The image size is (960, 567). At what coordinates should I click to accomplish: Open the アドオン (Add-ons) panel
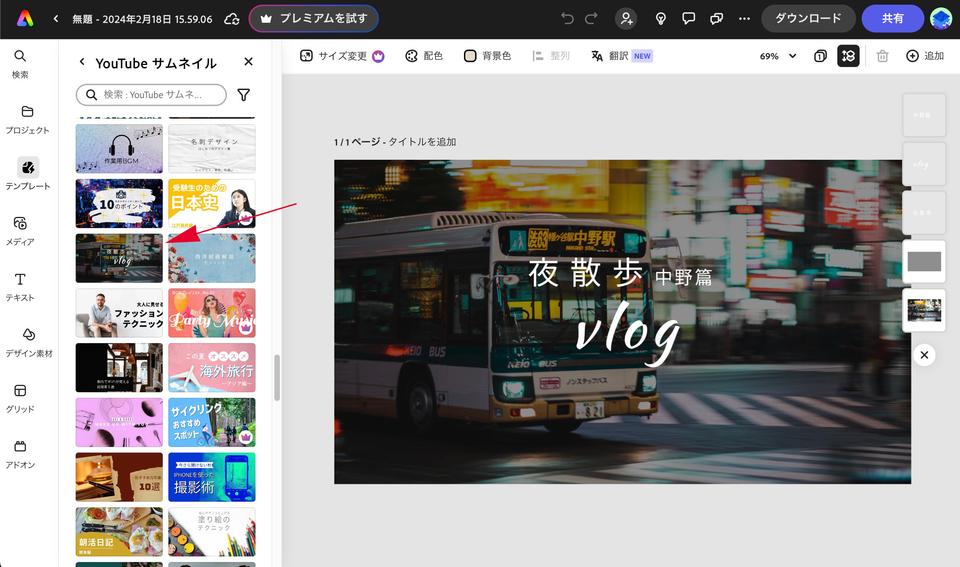point(21,453)
